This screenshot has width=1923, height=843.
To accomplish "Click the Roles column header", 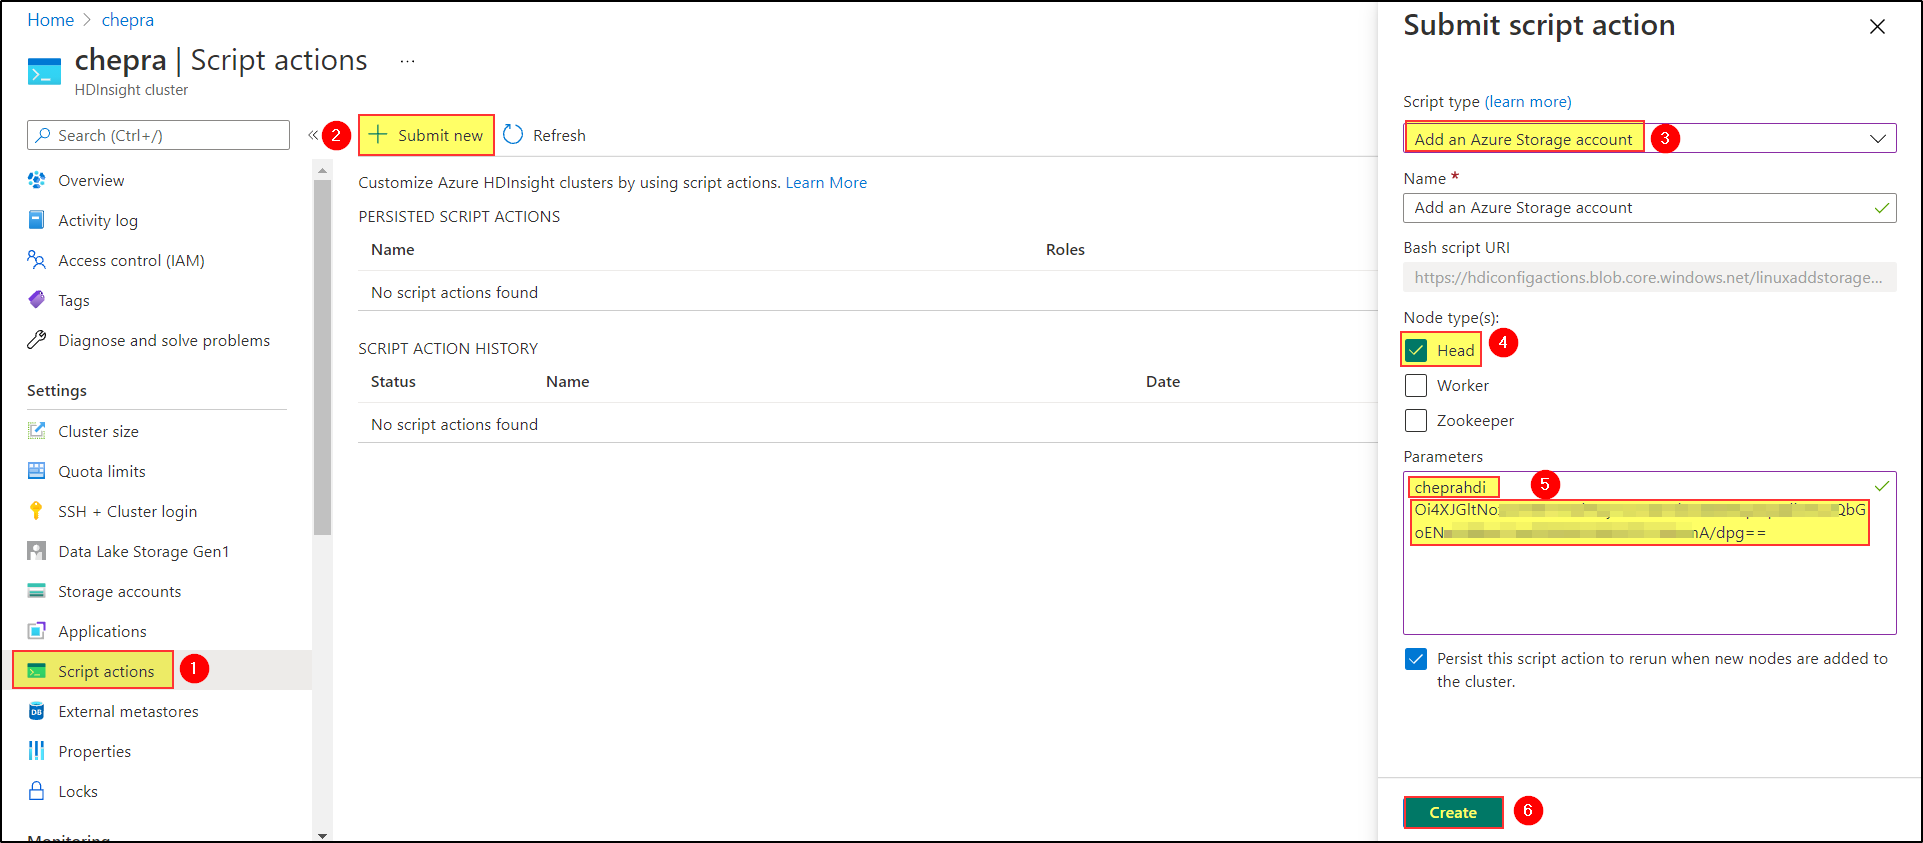I will tap(1065, 249).
